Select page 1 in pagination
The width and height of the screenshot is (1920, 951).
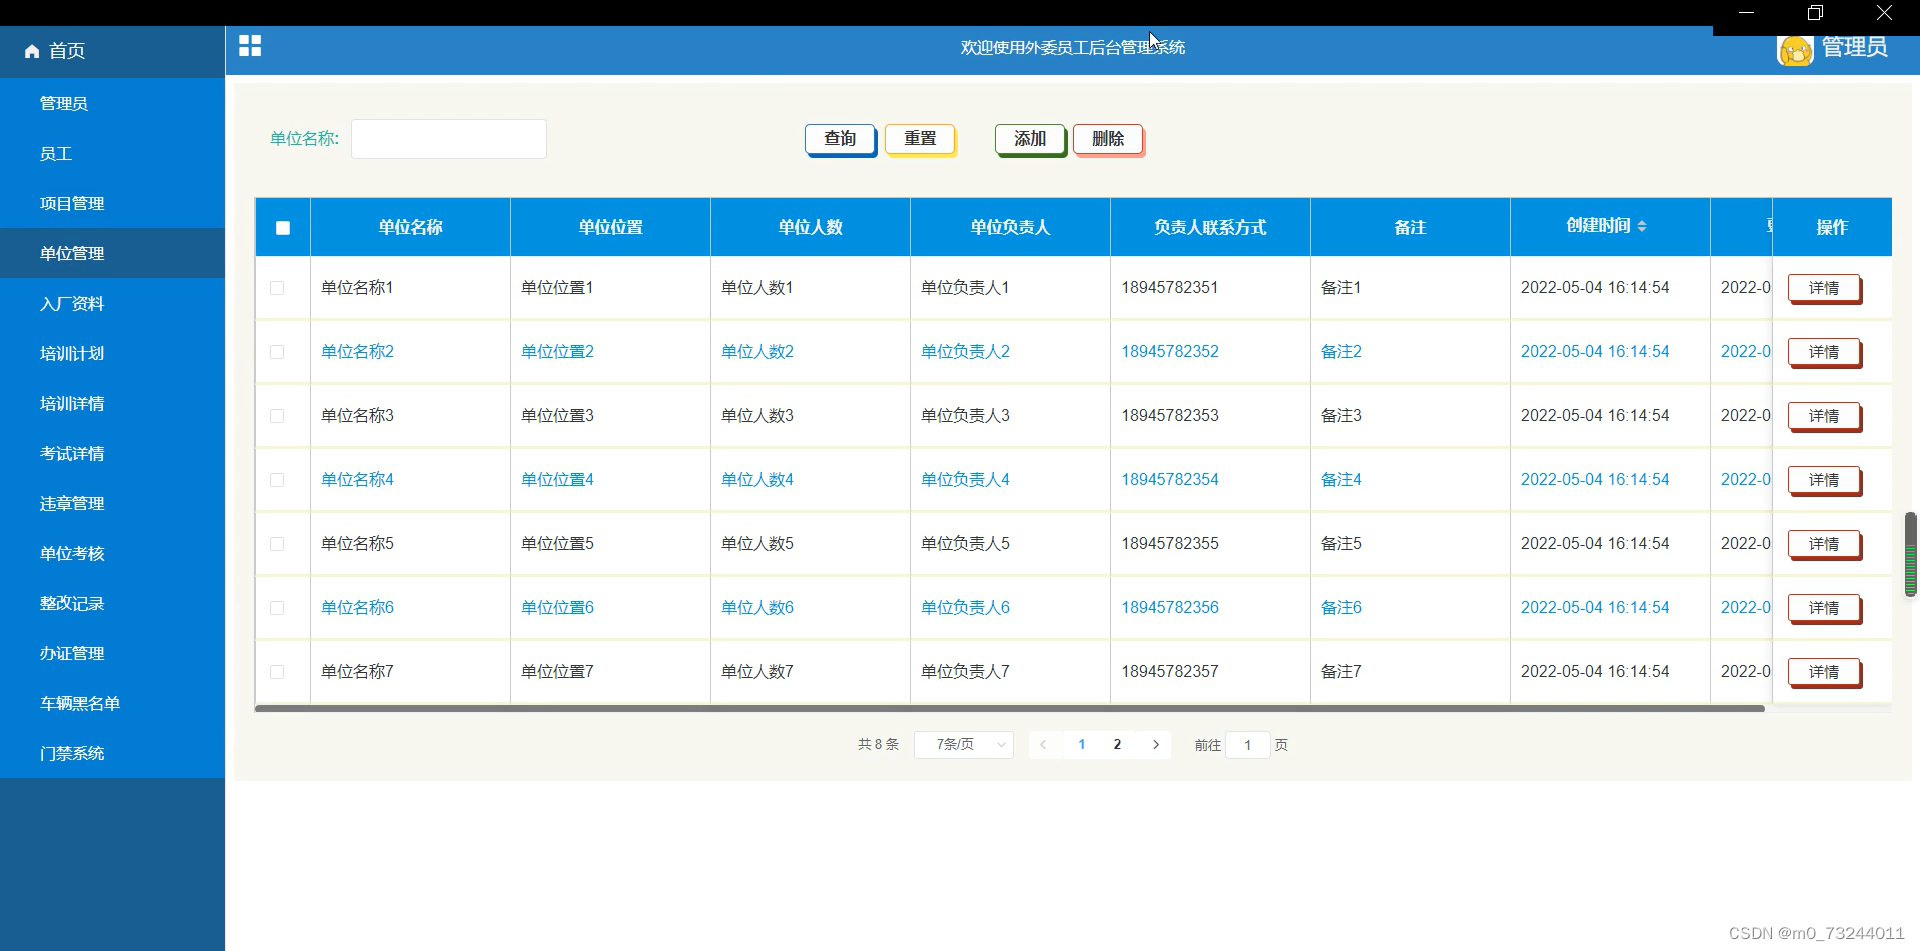[1082, 745]
